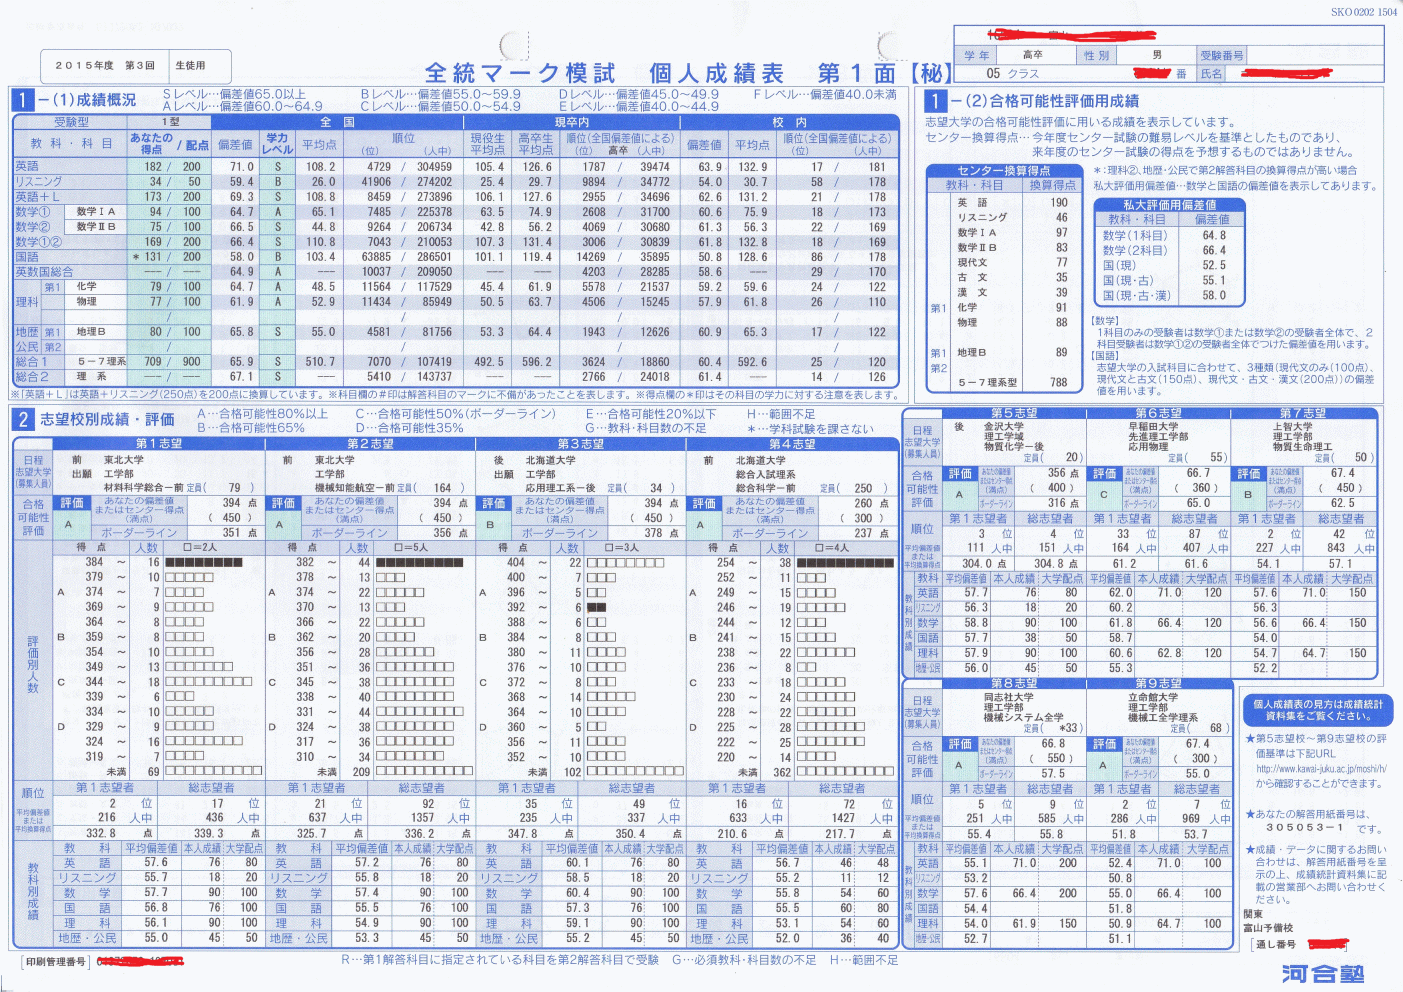This screenshot has height=992, width=1403.
Task: Open the kawai-juku.ac.jp moshi URL
Action: point(1321,769)
